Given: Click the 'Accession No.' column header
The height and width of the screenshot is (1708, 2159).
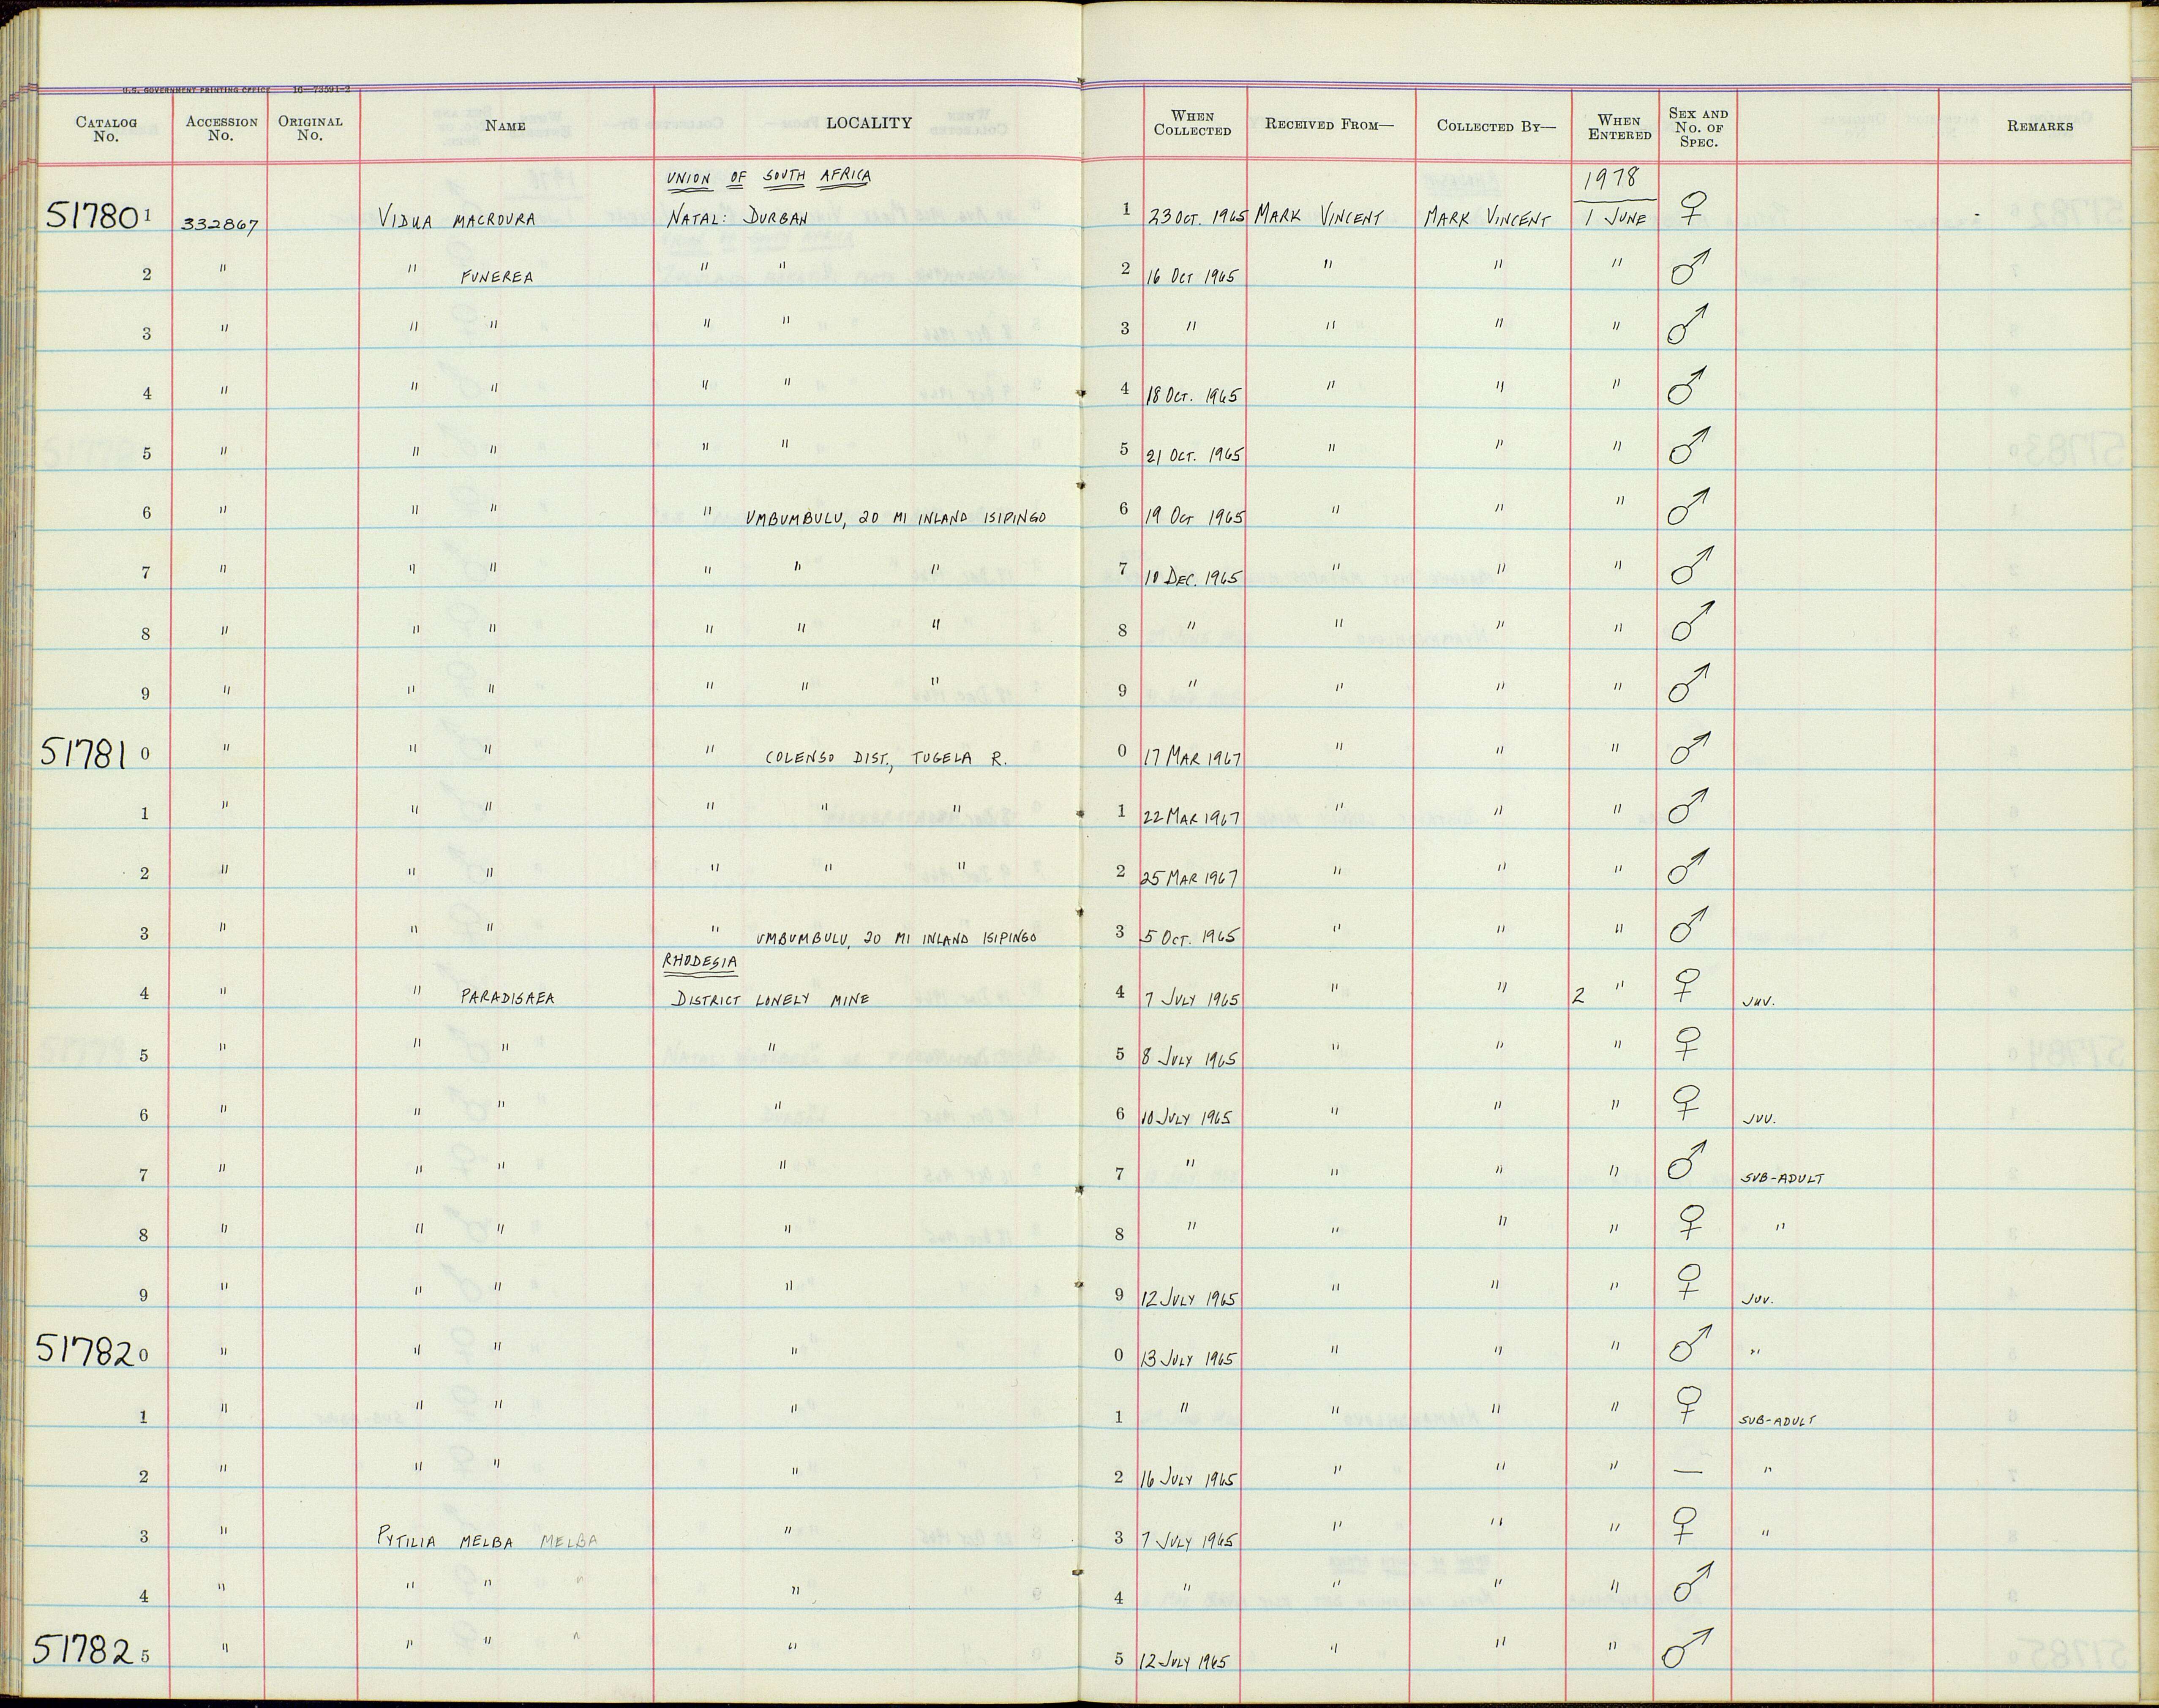Looking at the screenshot, I should point(221,128).
